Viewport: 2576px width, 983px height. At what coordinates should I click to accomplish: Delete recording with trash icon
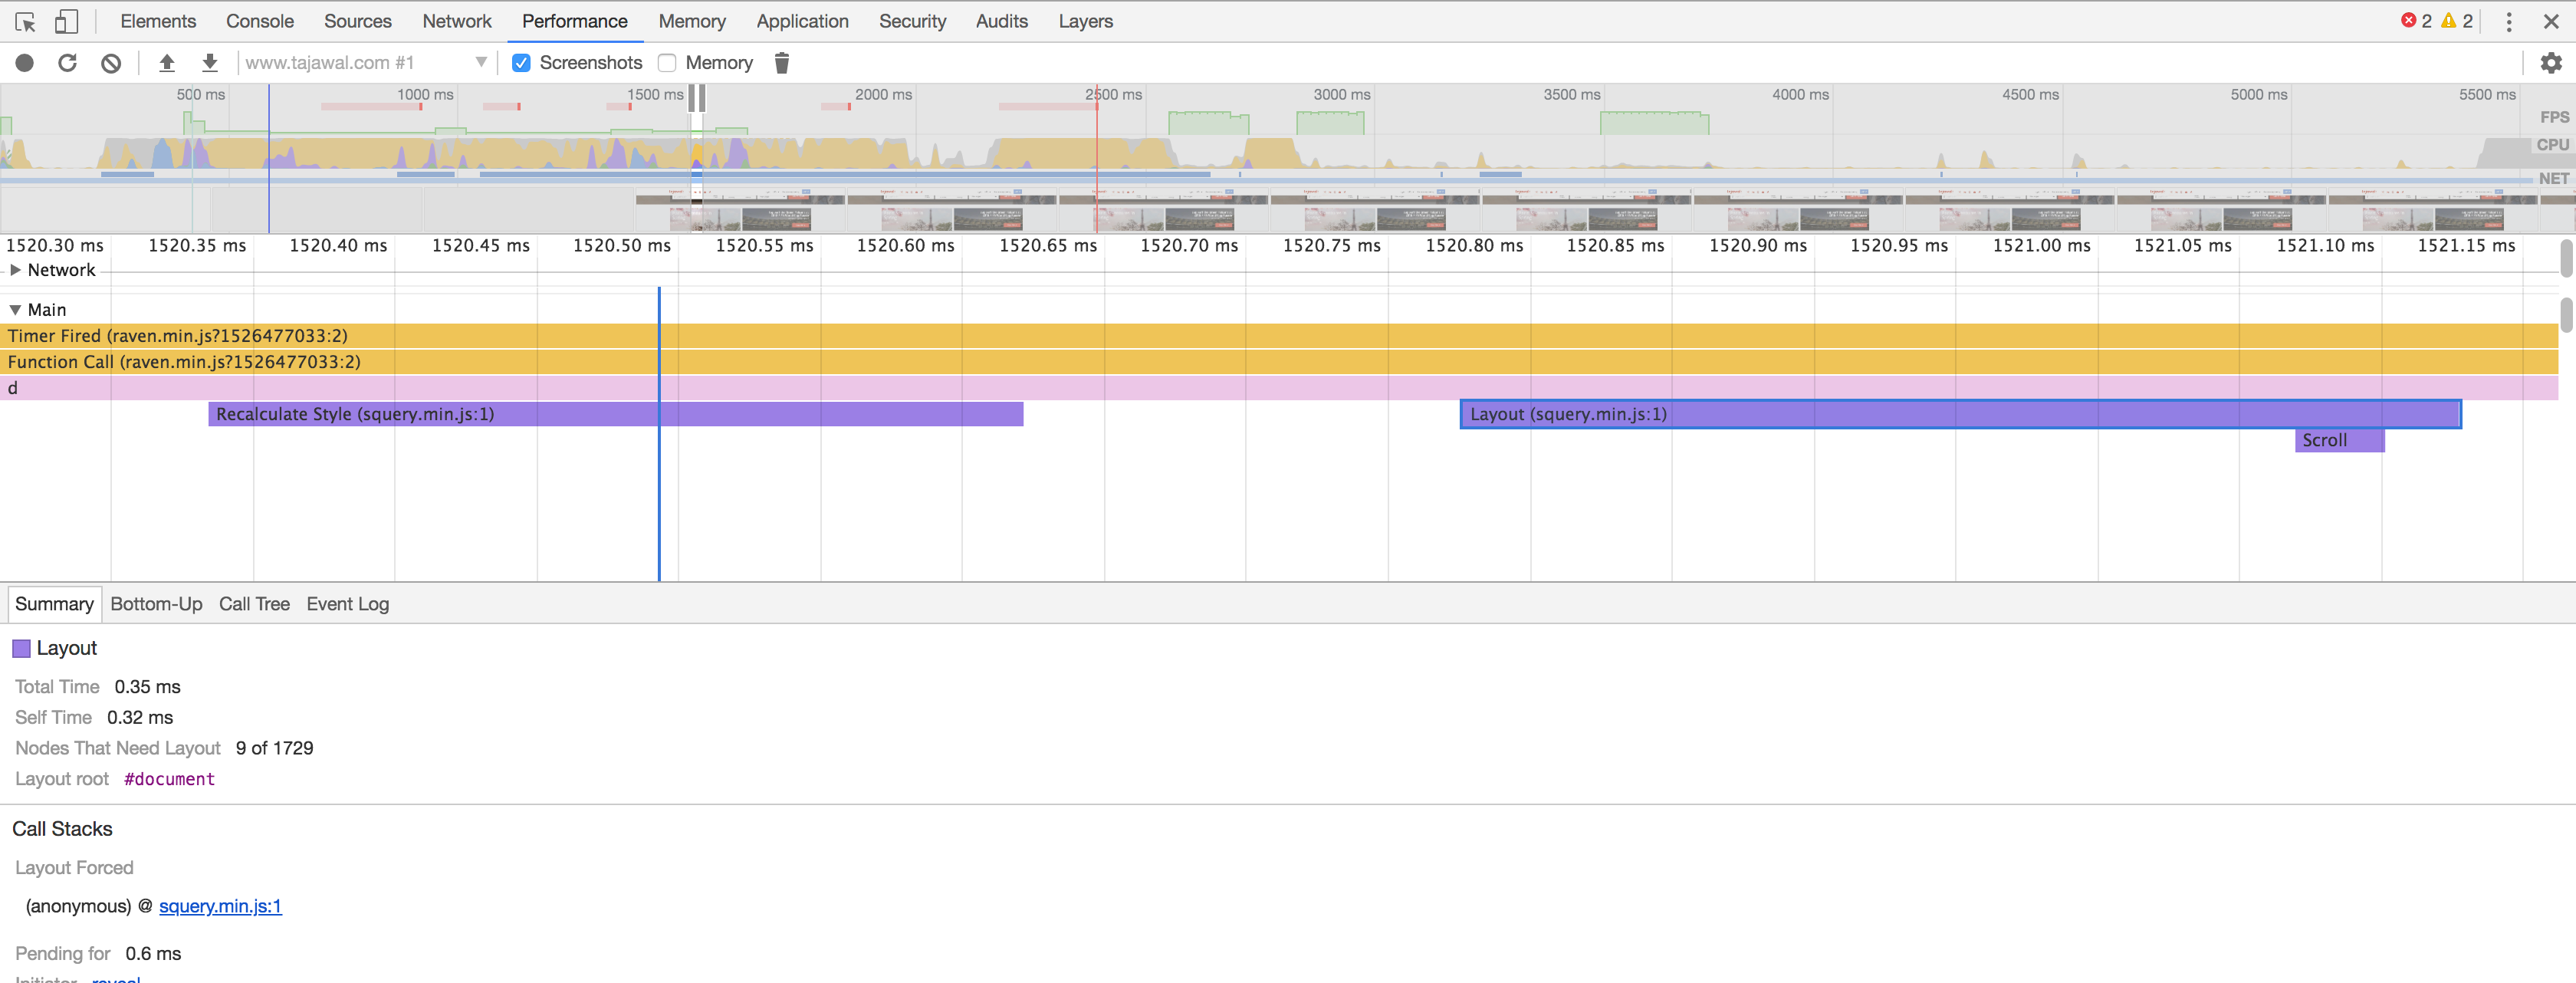[781, 62]
